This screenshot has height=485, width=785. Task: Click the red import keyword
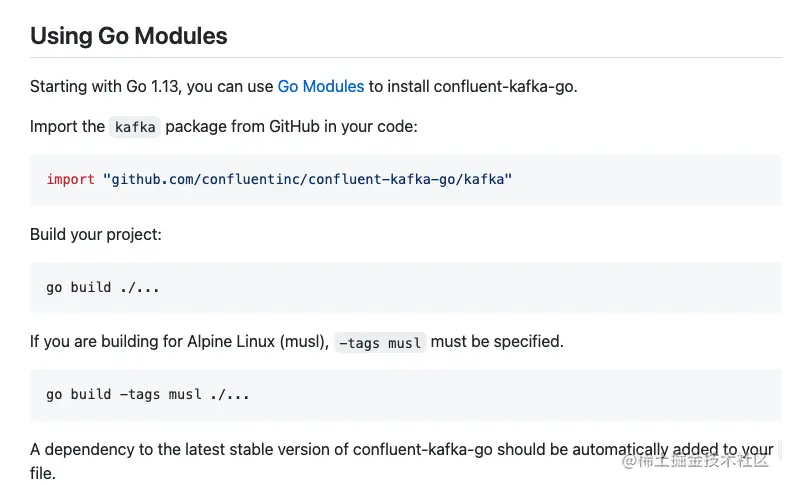coord(70,180)
